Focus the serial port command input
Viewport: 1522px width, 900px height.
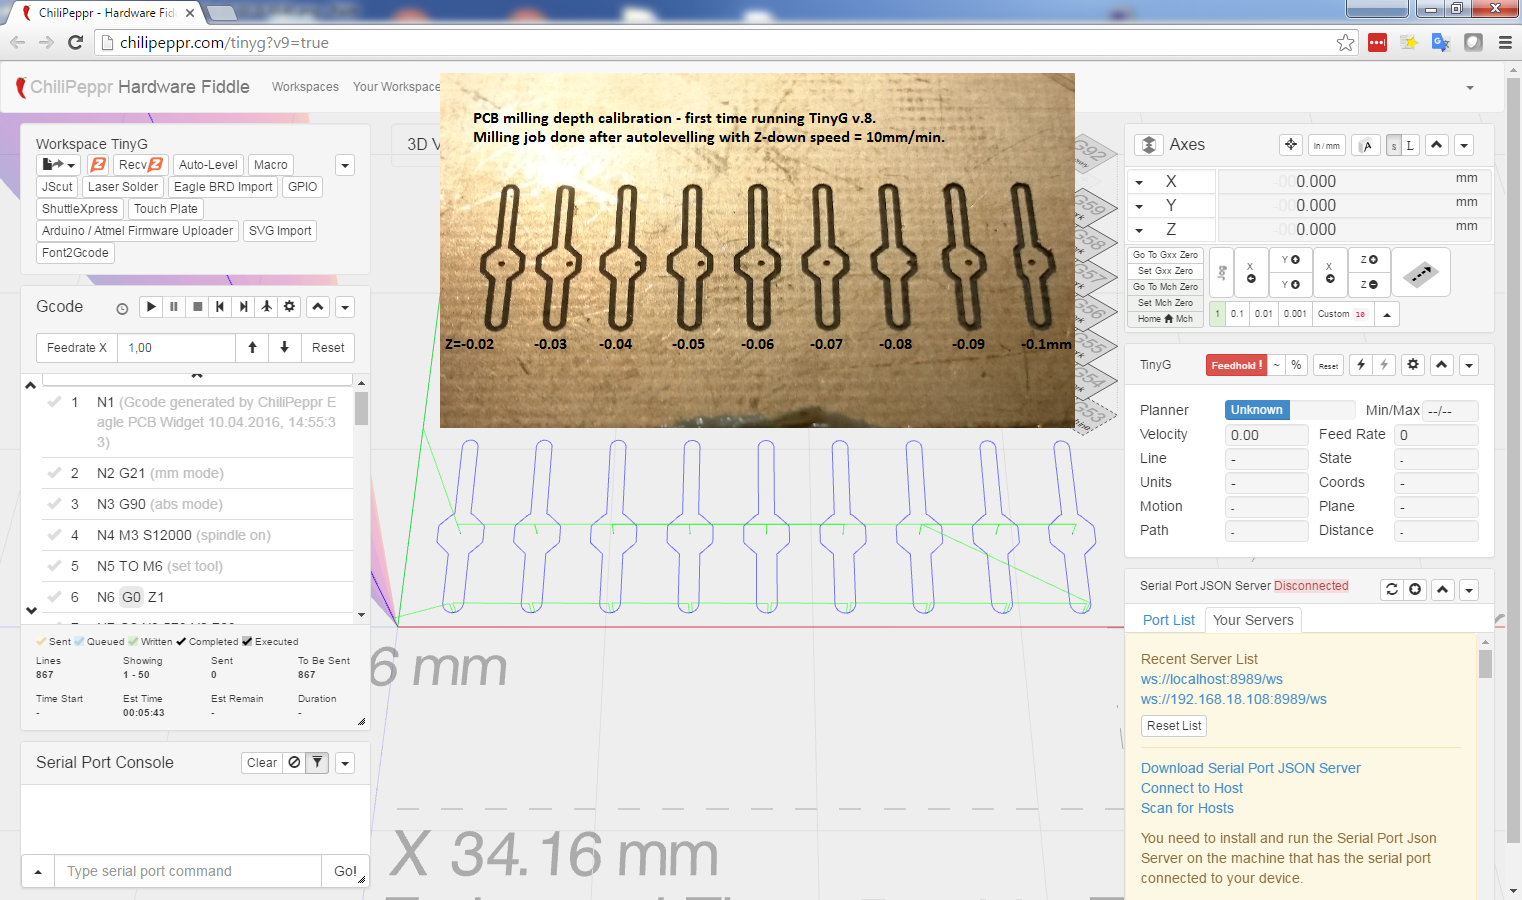coord(188,872)
